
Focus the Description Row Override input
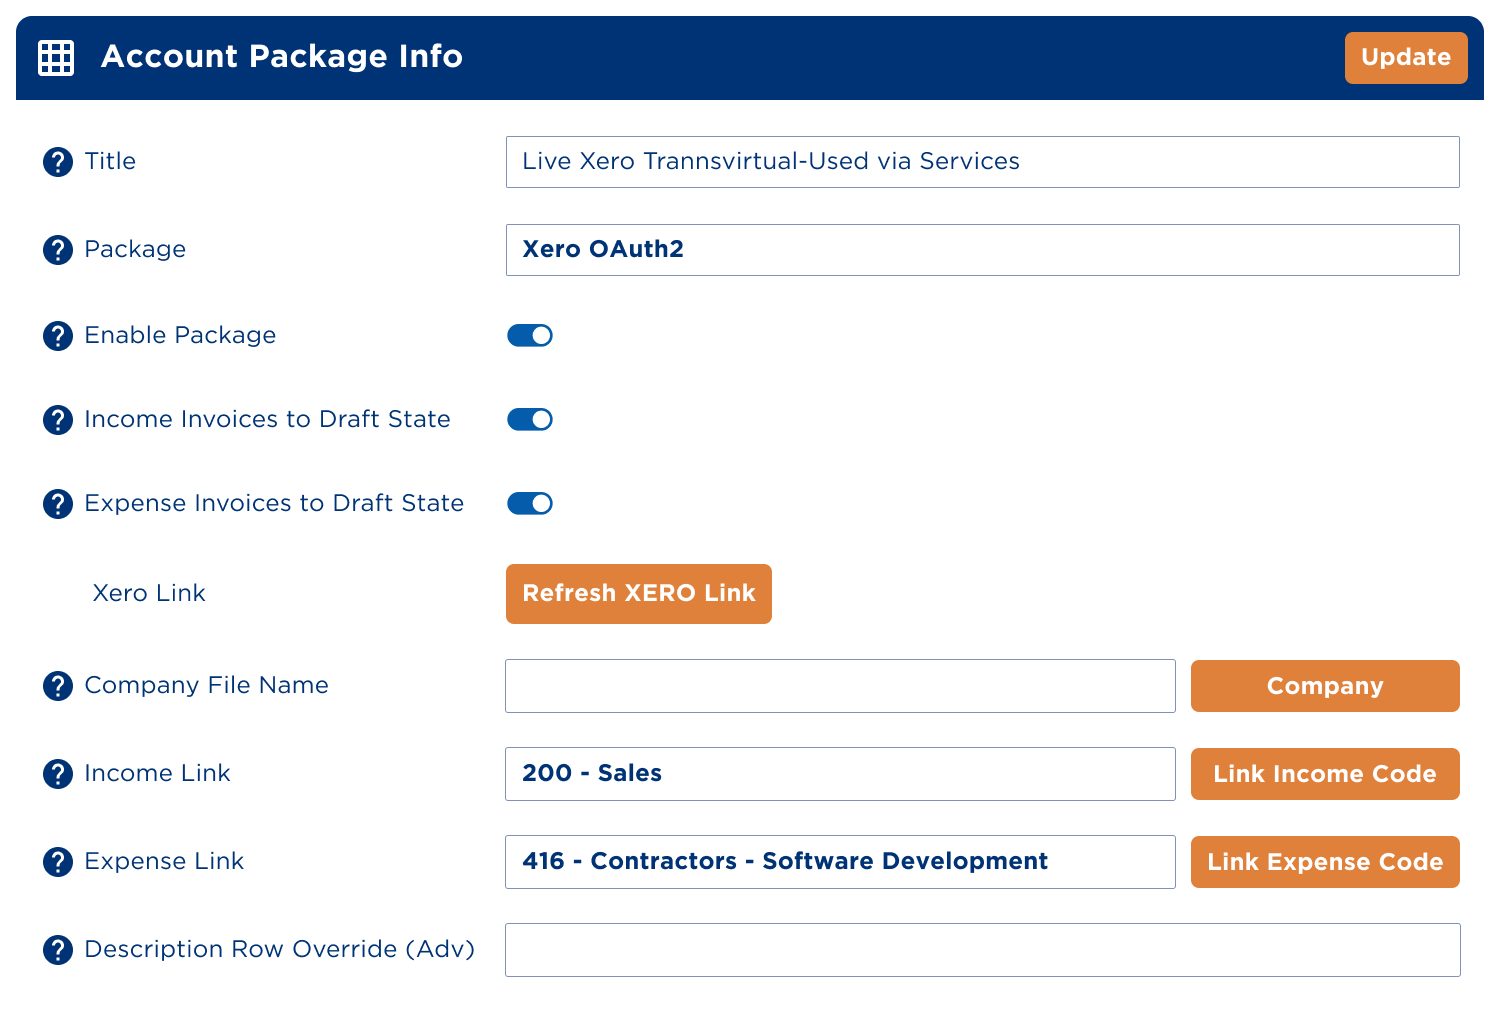[x=983, y=950]
